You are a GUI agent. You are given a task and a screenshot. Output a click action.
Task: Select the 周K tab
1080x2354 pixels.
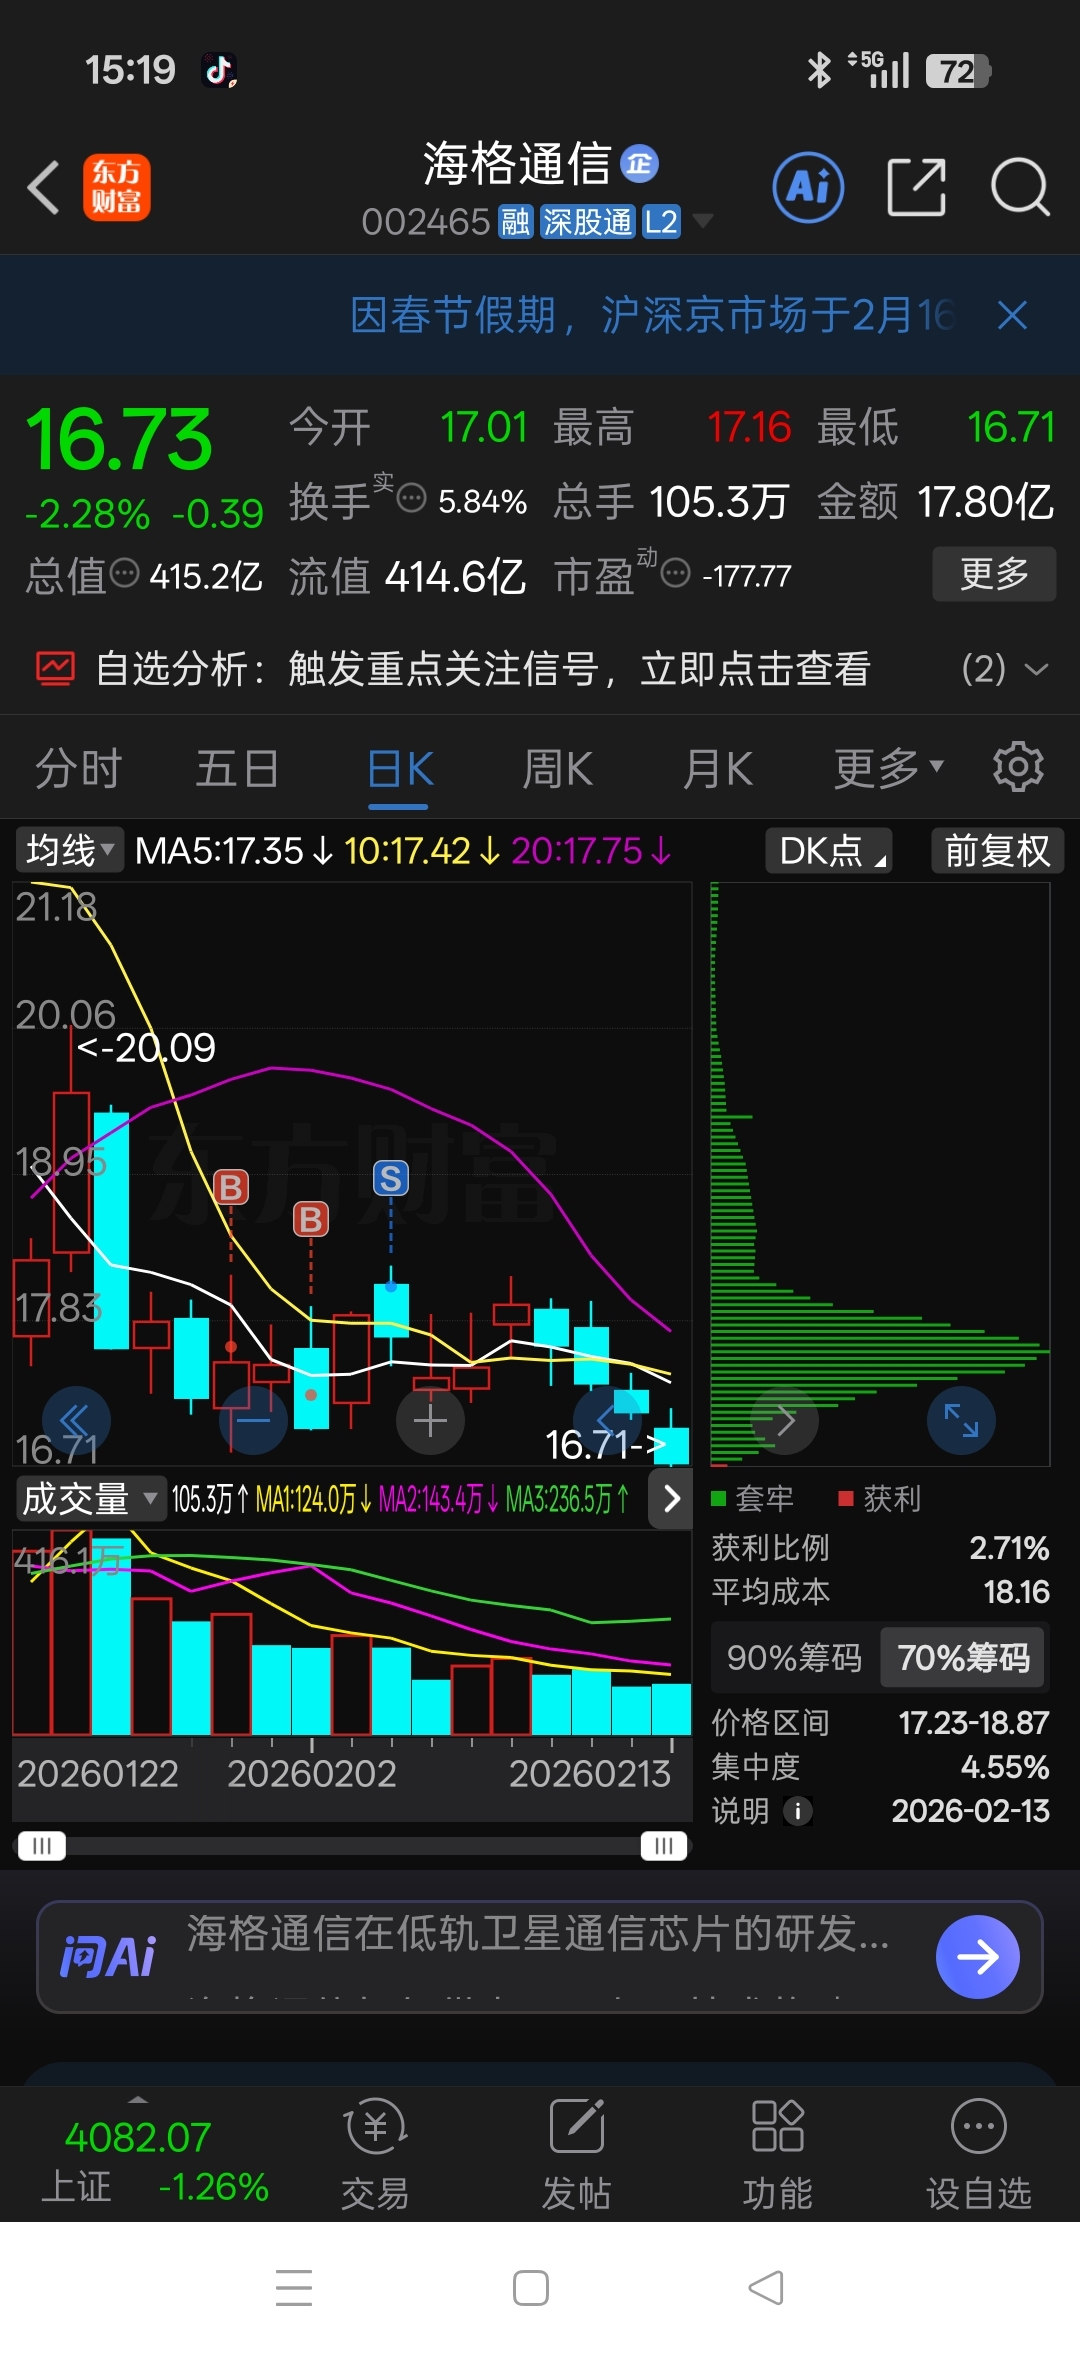[558, 769]
